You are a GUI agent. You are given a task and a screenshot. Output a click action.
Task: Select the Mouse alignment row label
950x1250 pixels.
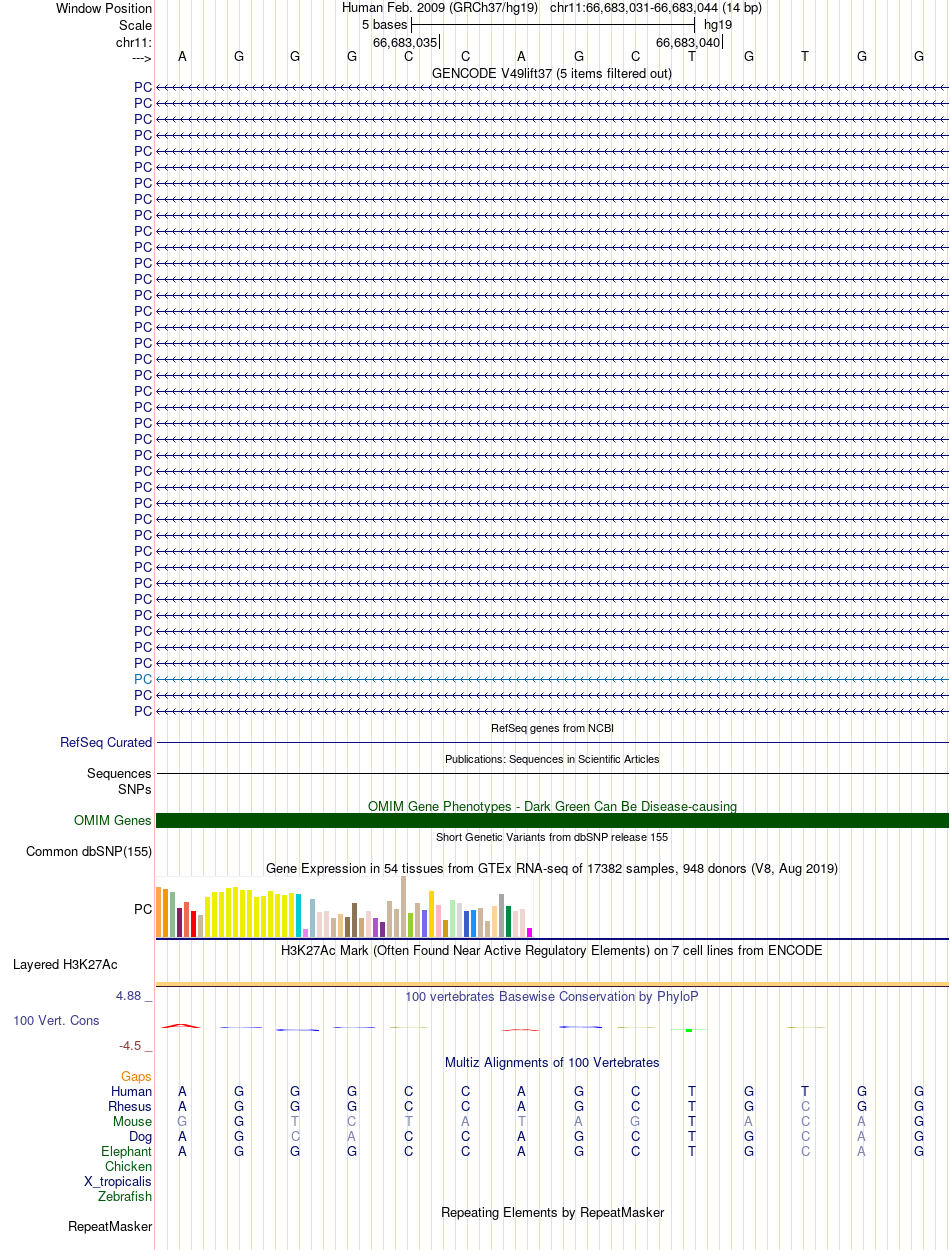pos(133,1122)
